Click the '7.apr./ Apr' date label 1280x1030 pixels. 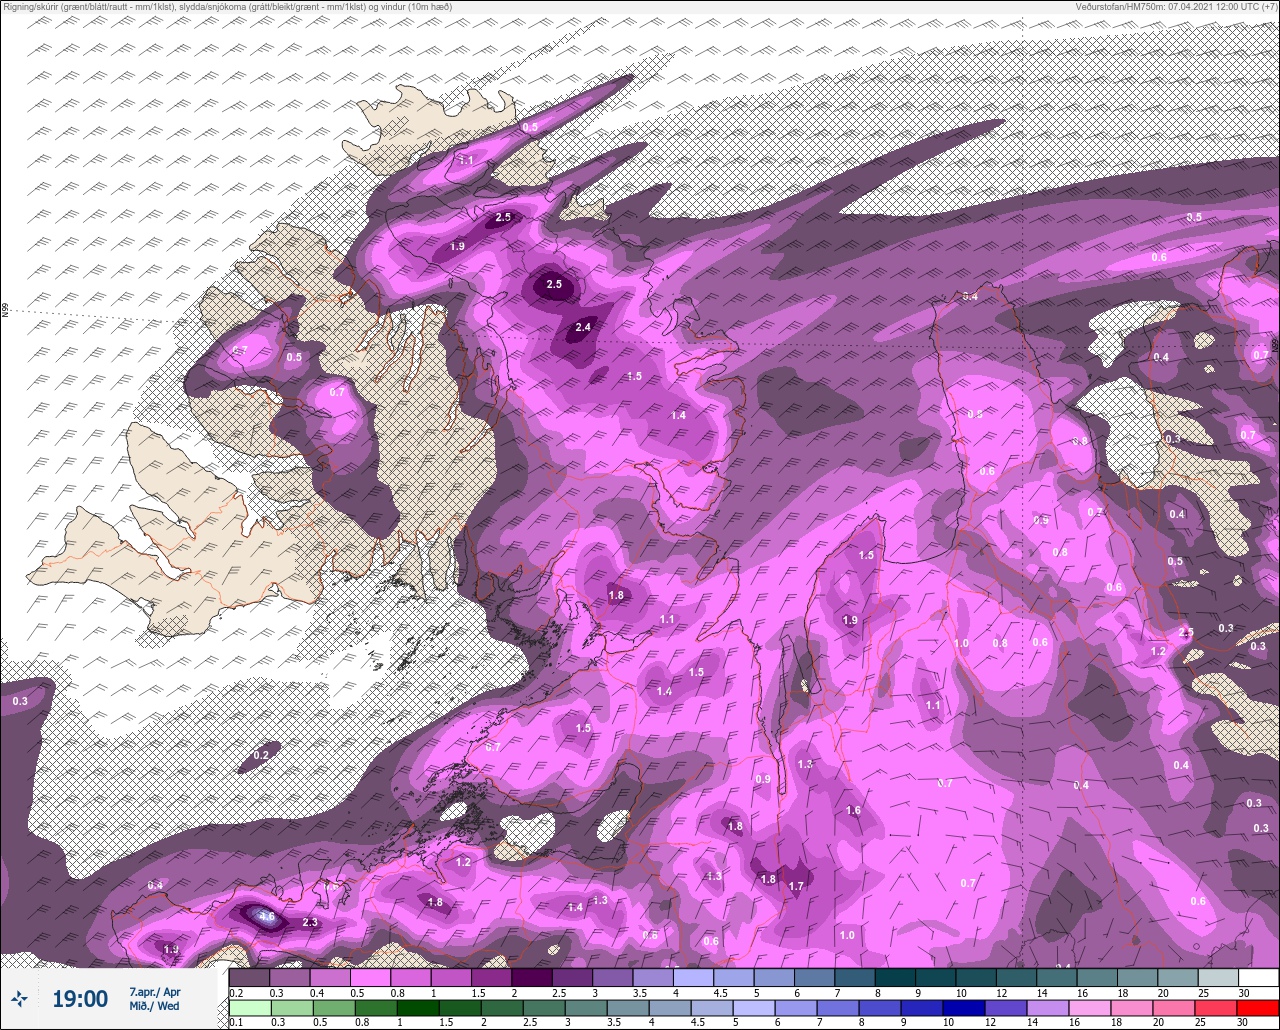pyautogui.click(x=155, y=991)
